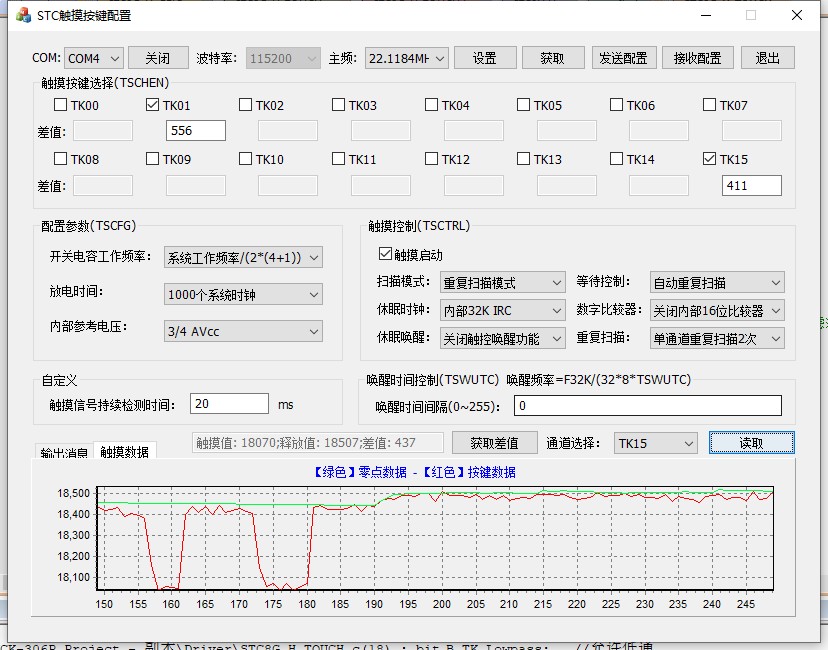Click the 读取 button
The width and height of the screenshot is (828, 650).
751,443
